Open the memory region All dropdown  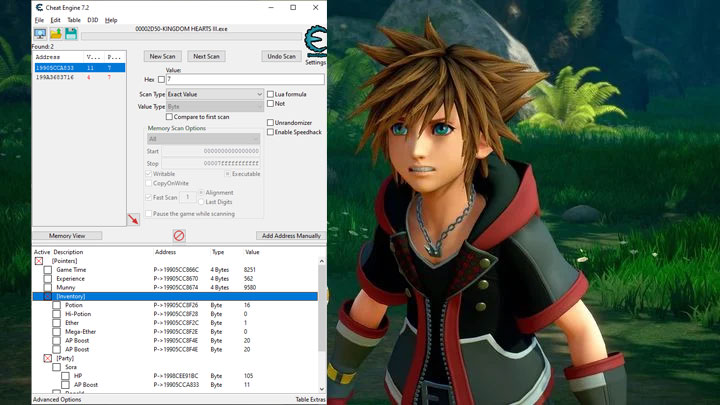coord(203,139)
